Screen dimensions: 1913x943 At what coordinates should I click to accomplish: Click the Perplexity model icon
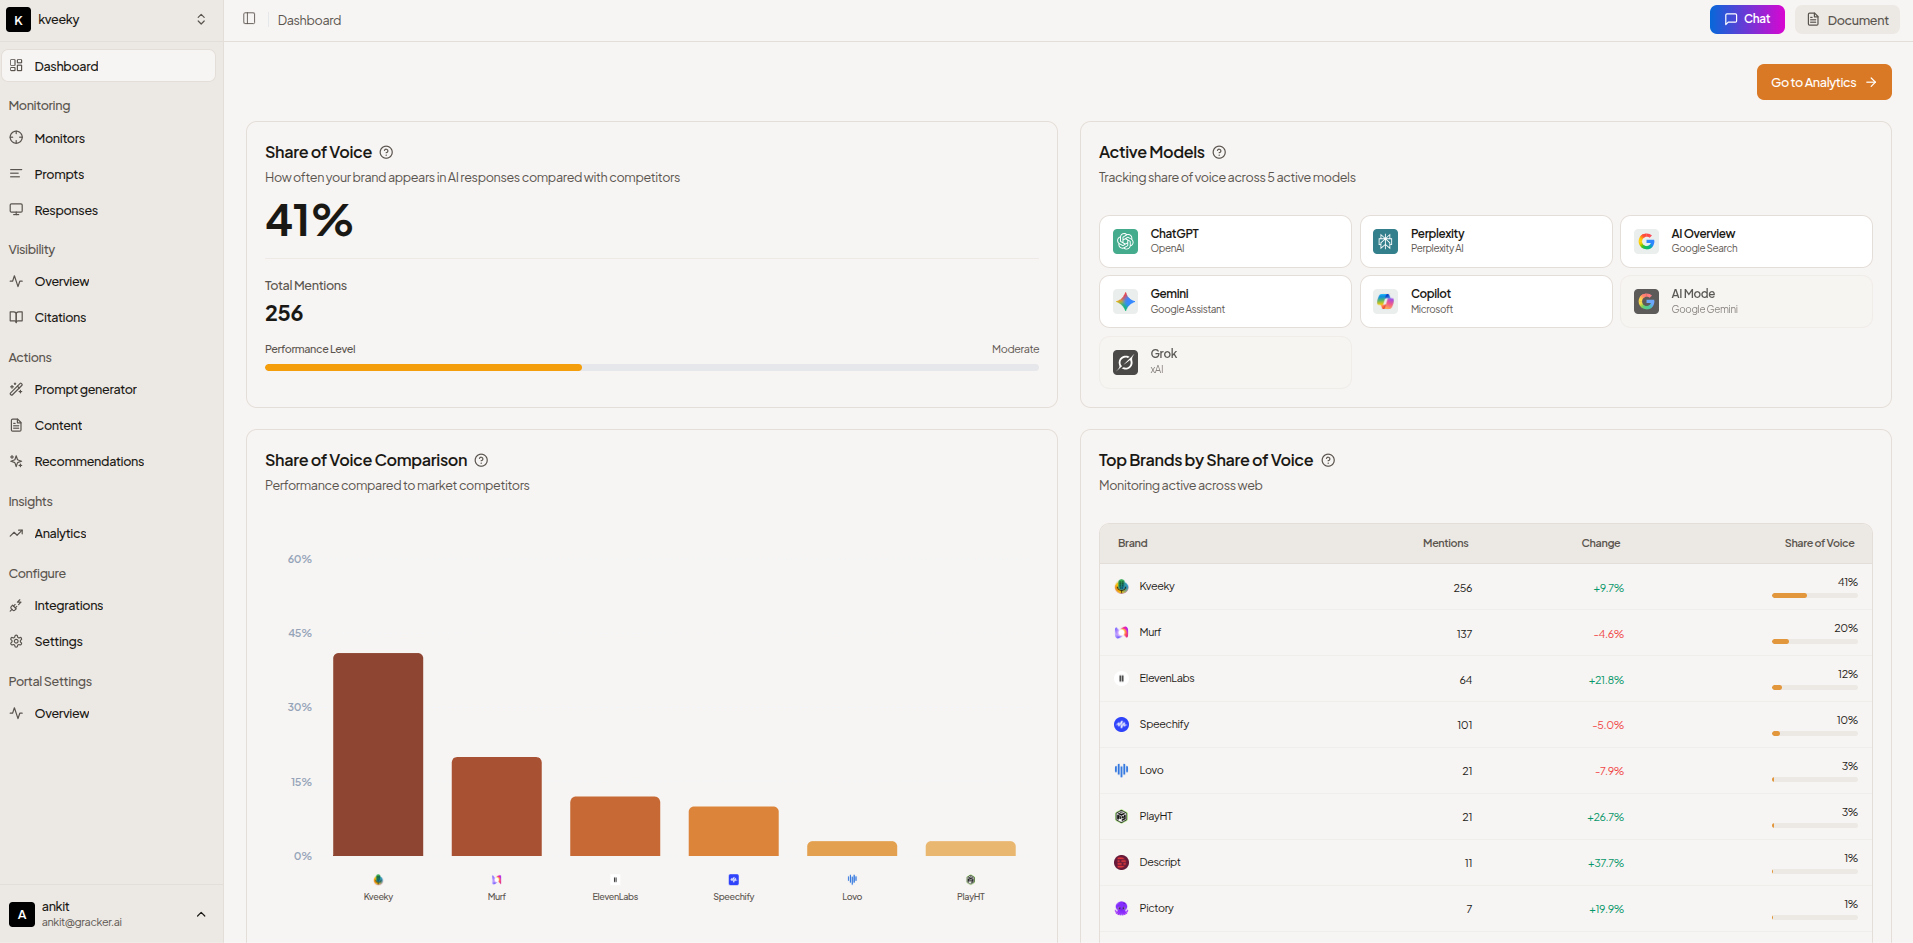[x=1386, y=242]
